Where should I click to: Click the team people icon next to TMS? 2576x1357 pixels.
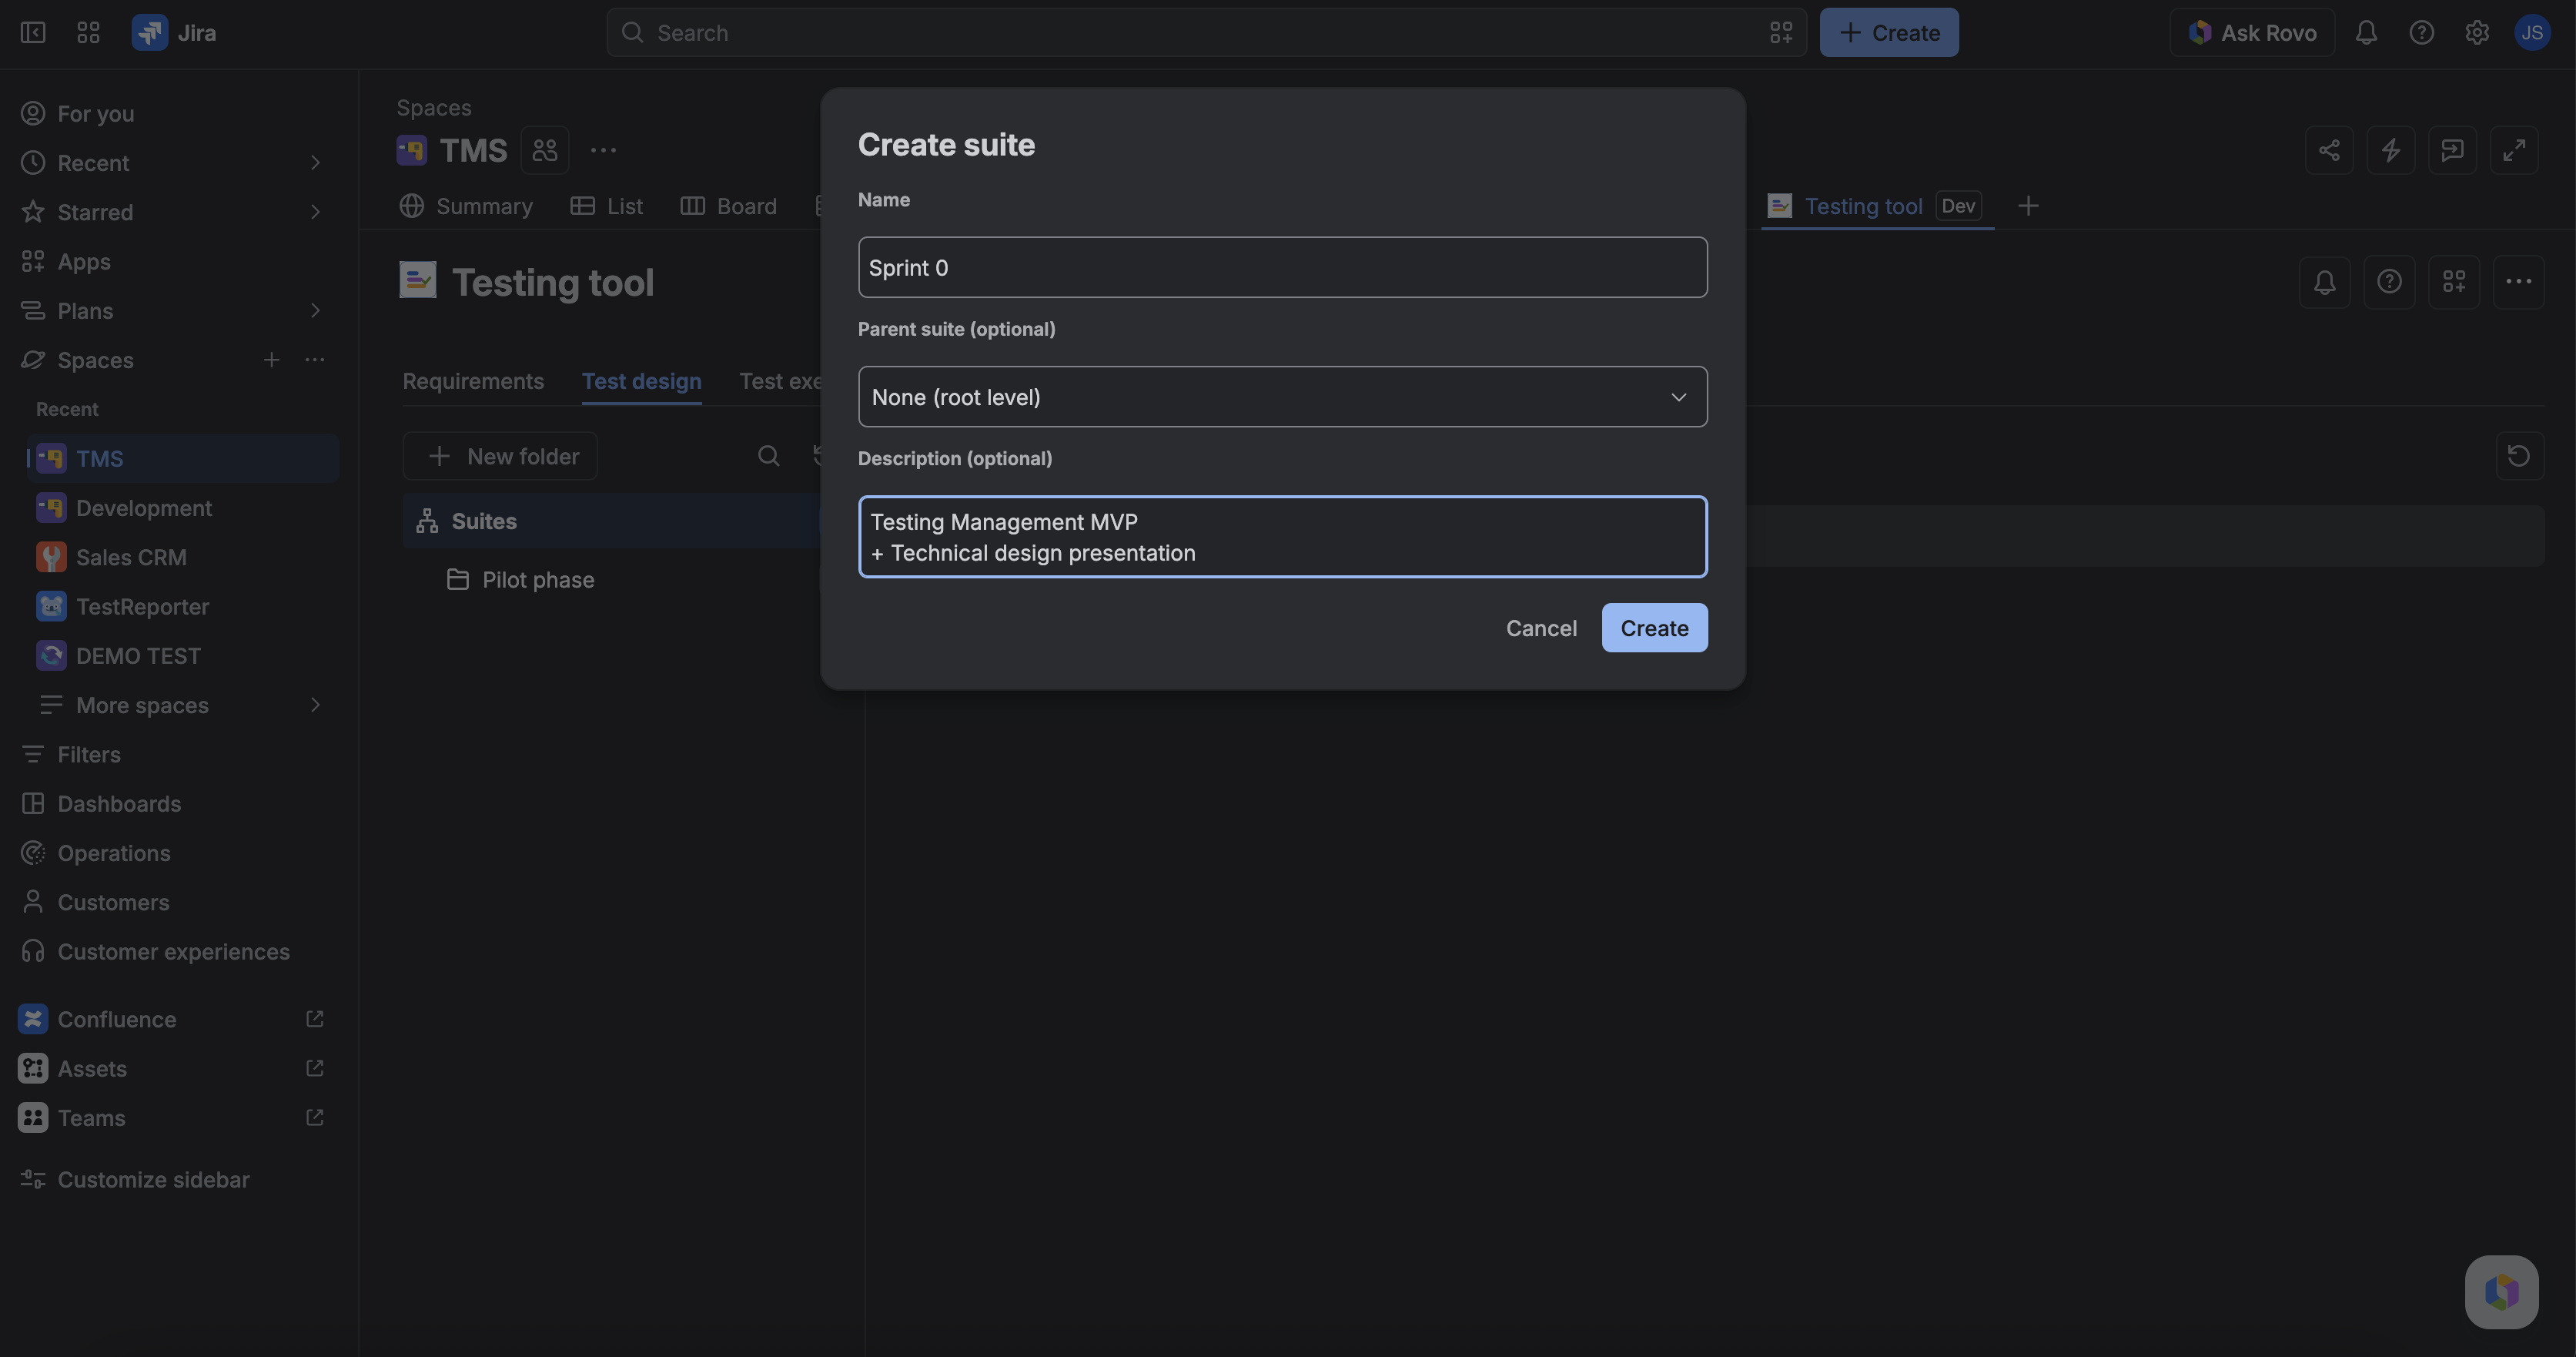[545, 150]
